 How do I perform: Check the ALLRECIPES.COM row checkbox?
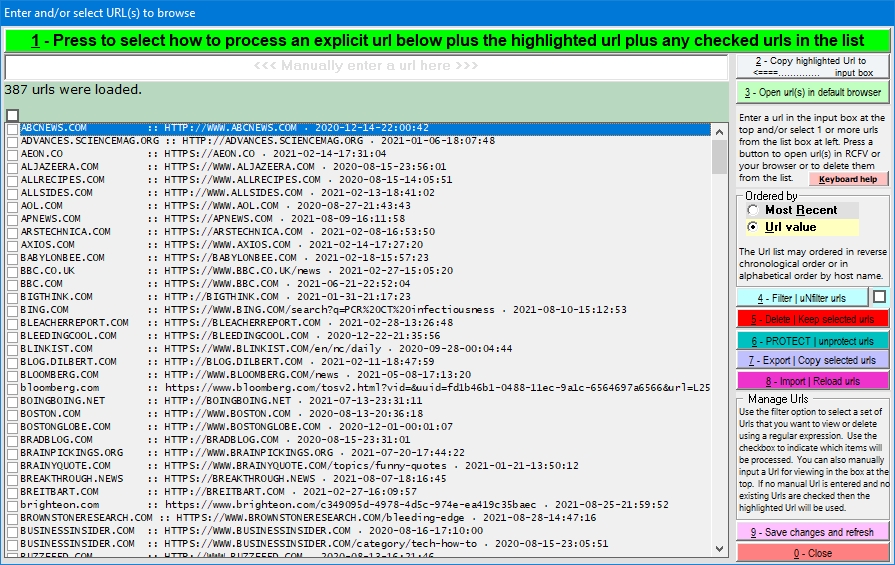coord(13,180)
